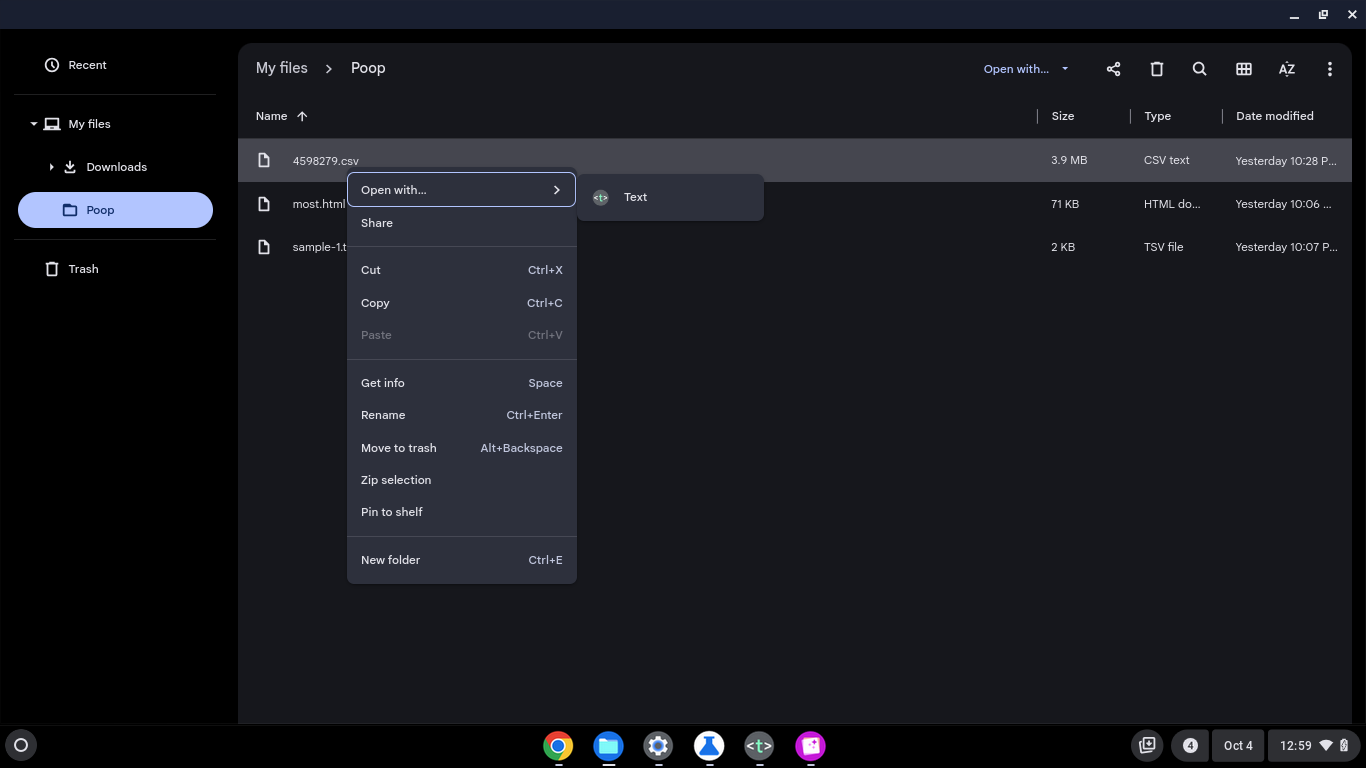Open search with the magnifier icon
This screenshot has width=1366, height=768.
[1199, 69]
